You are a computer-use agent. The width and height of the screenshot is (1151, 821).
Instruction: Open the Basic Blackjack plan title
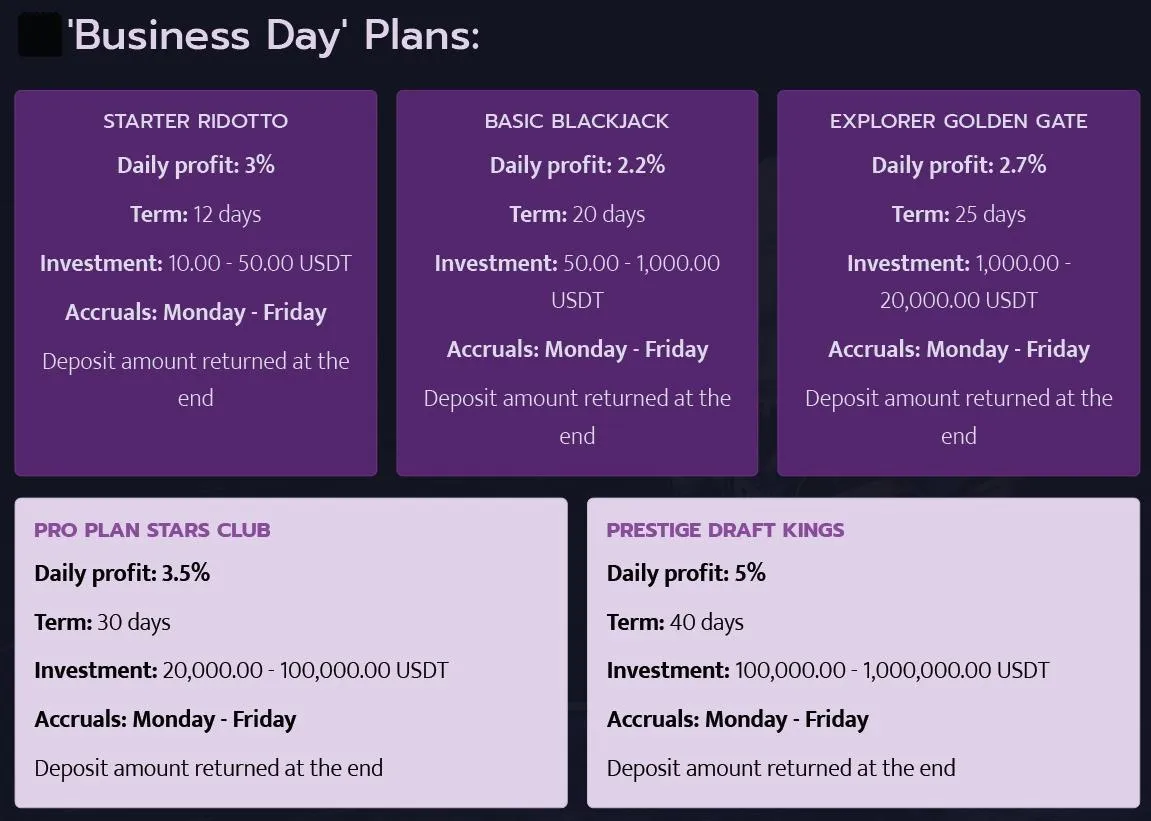[x=577, y=121]
